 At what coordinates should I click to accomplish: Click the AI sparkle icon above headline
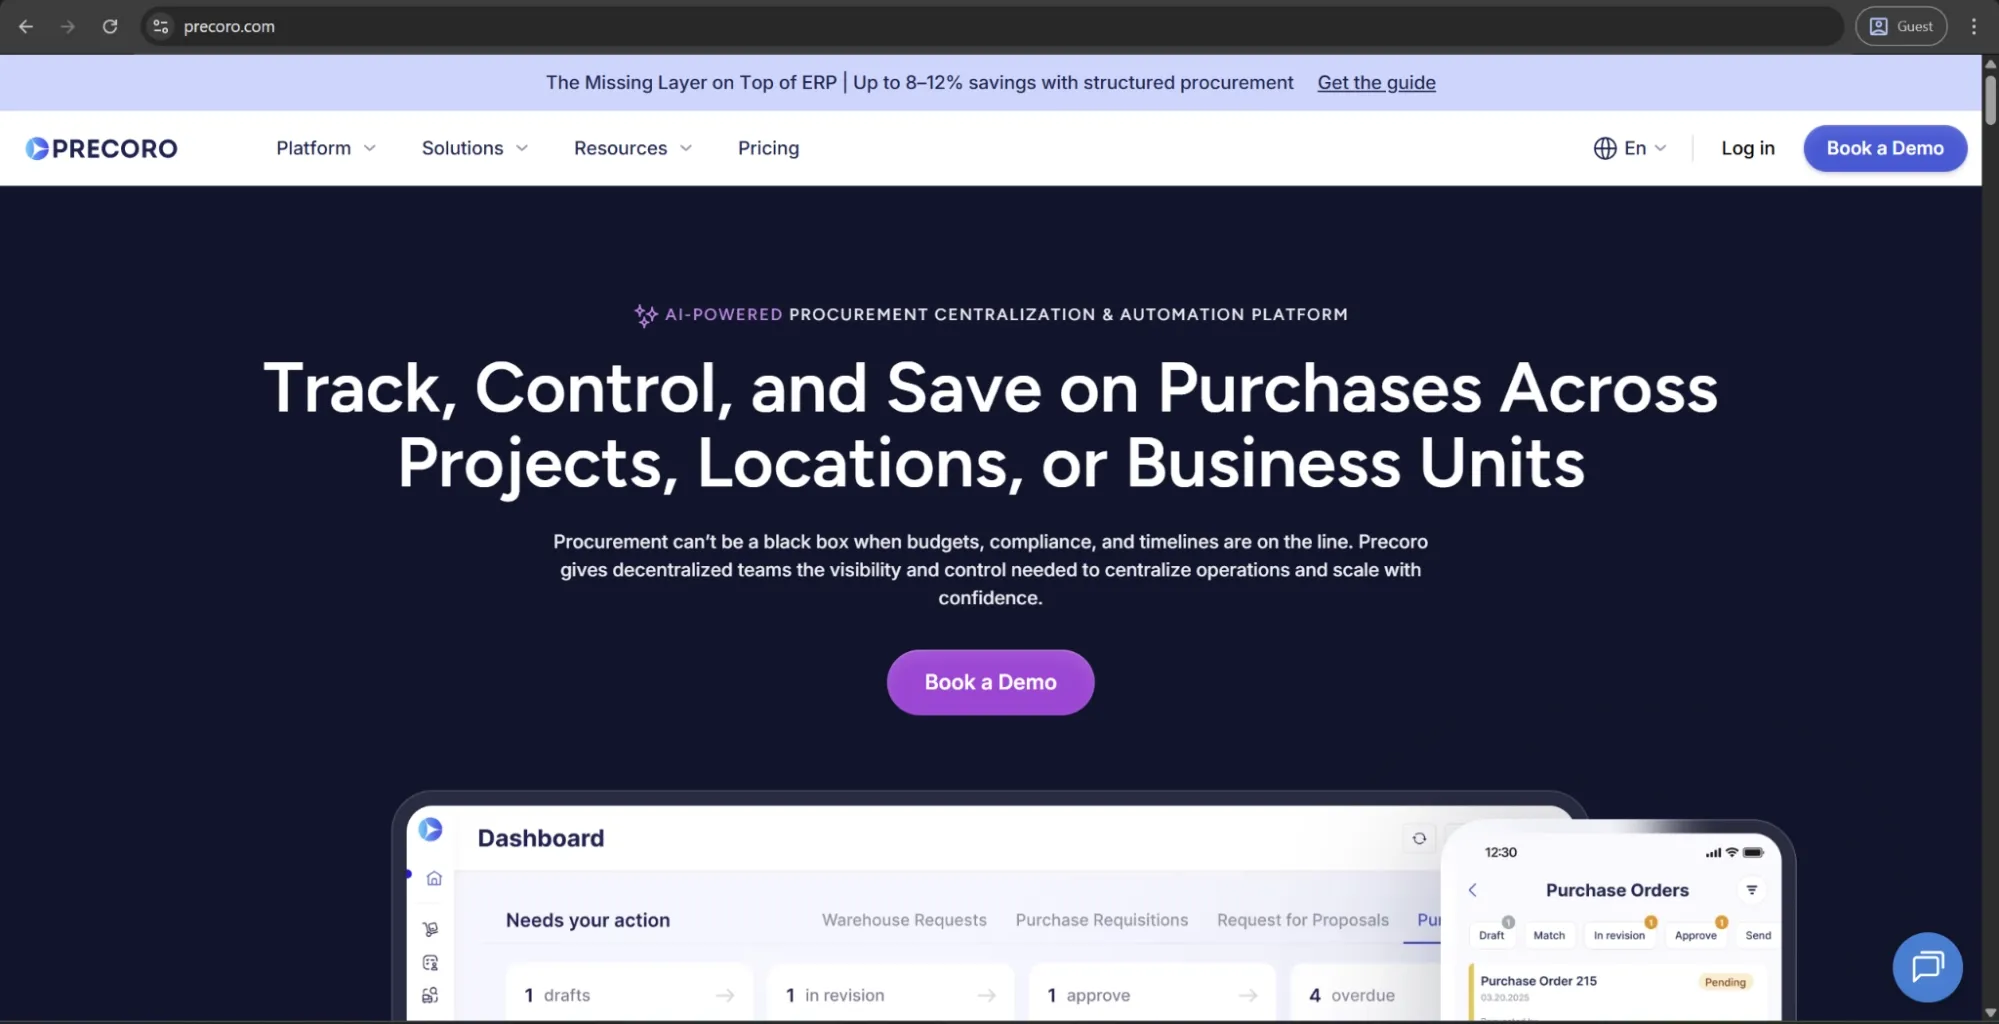[x=646, y=315]
